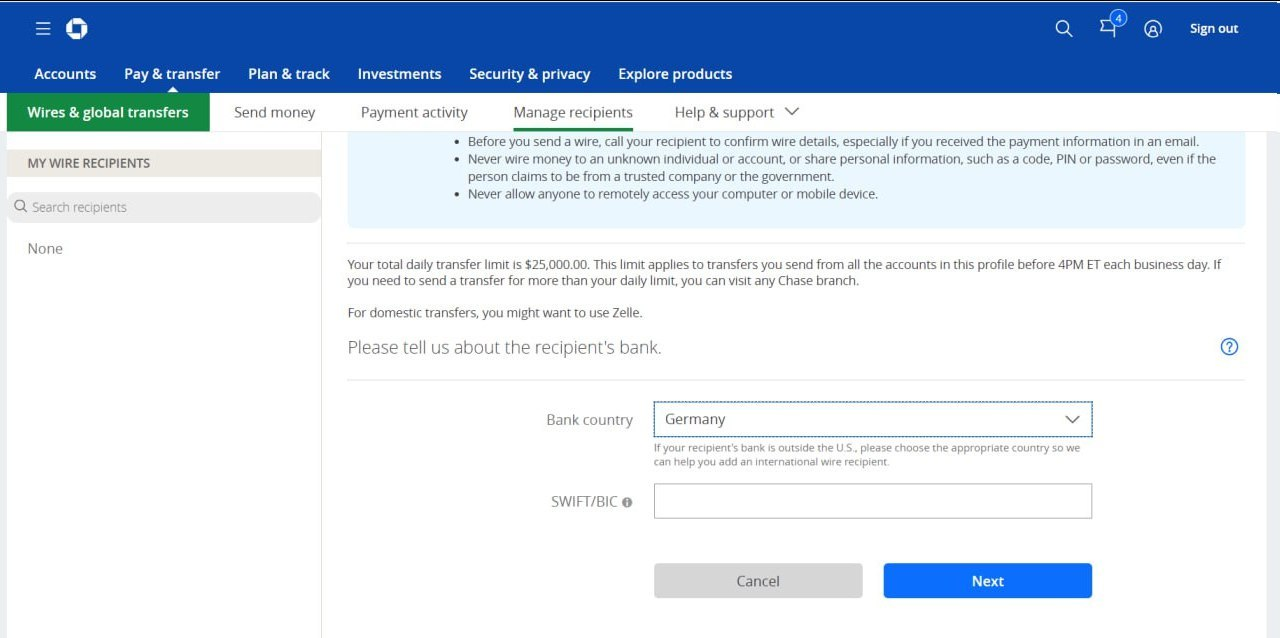The width and height of the screenshot is (1280, 638).
Task: Open the Plan & track menu
Action: coord(289,74)
